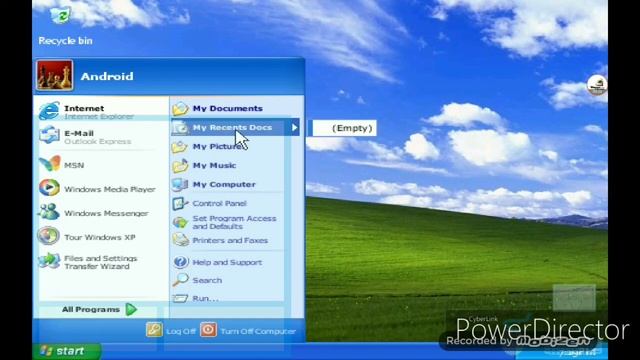Expand the My Recents Docs submenu arrow
Image resolution: width=640 pixels, height=360 pixels.
click(294, 128)
